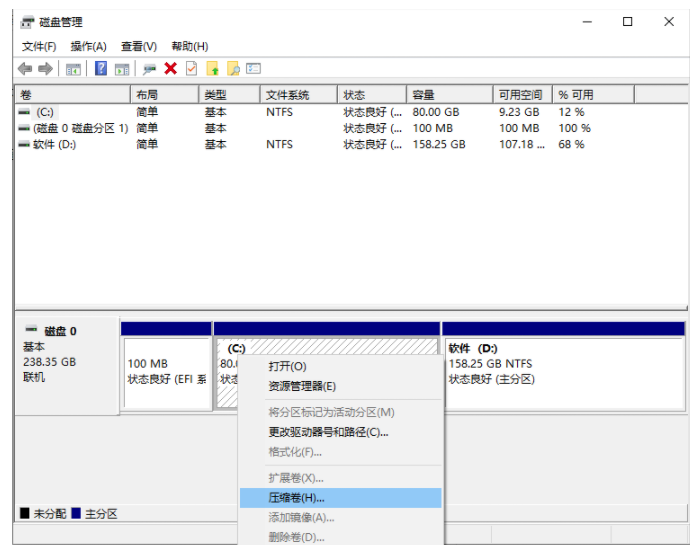Viewport: 698px width, 552px height.
Task: Choose 打开(O) from context menu
Action: click(287, 366)
